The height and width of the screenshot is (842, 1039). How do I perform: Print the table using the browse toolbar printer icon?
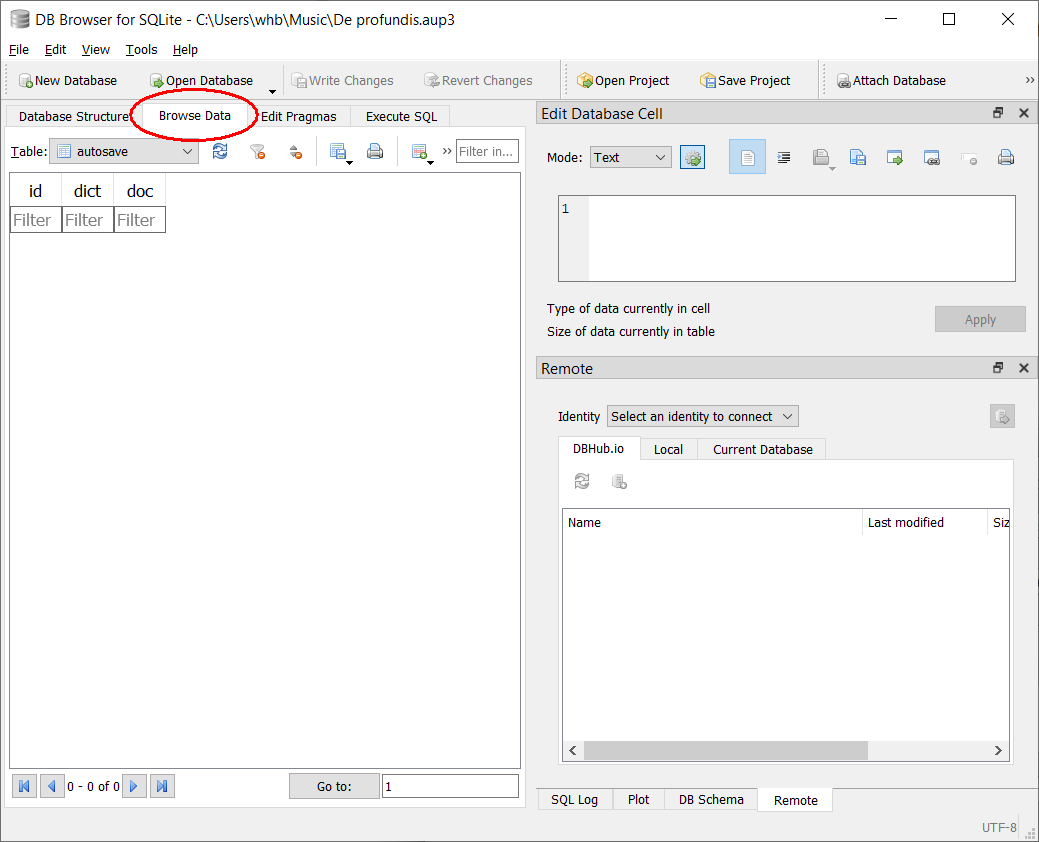pyautogui.click(x=375, y=152)
